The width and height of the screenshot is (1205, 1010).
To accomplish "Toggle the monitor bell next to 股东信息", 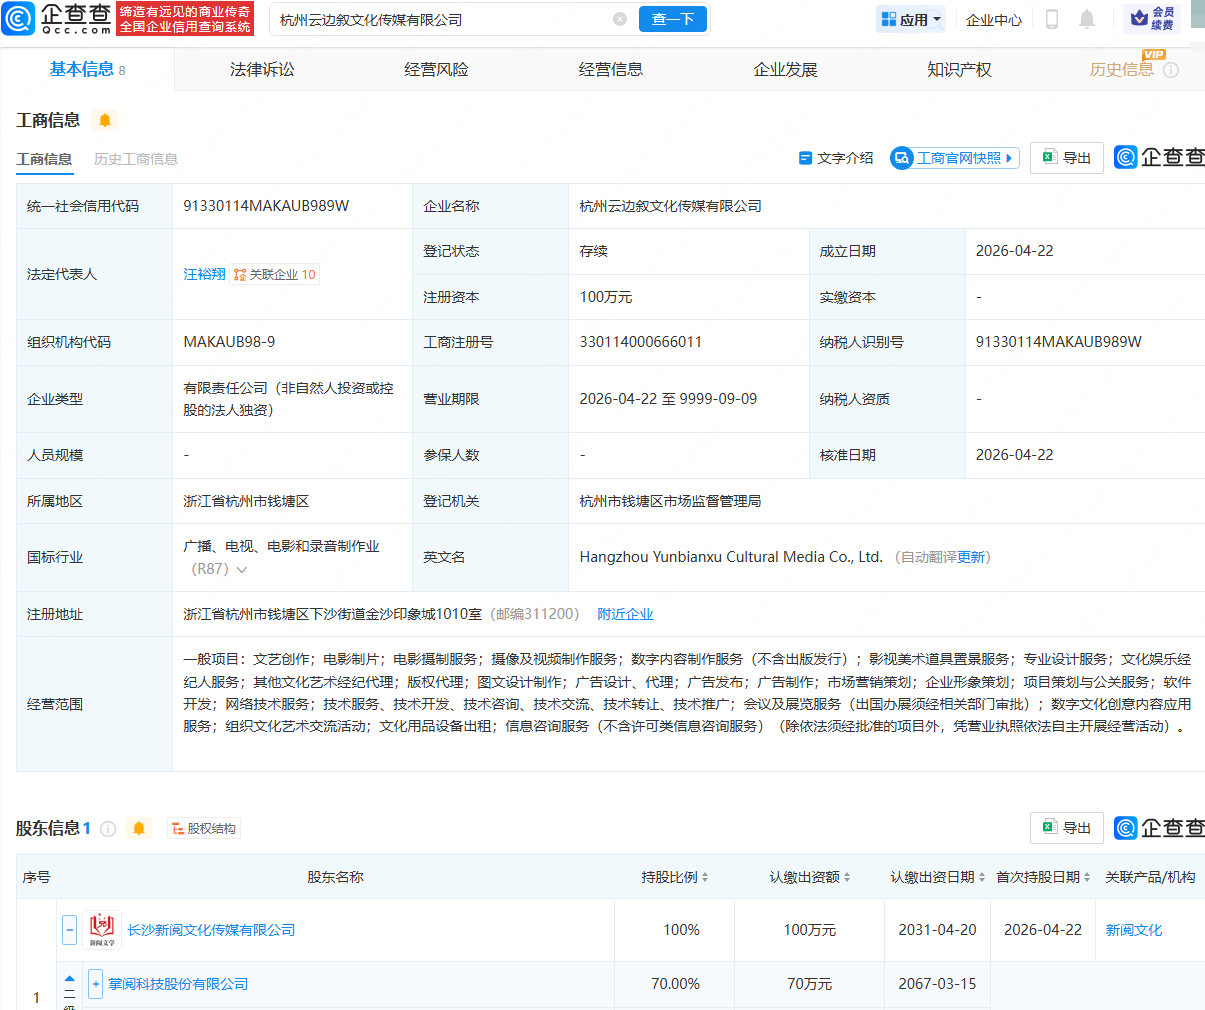I will click(x=139, y=828).
